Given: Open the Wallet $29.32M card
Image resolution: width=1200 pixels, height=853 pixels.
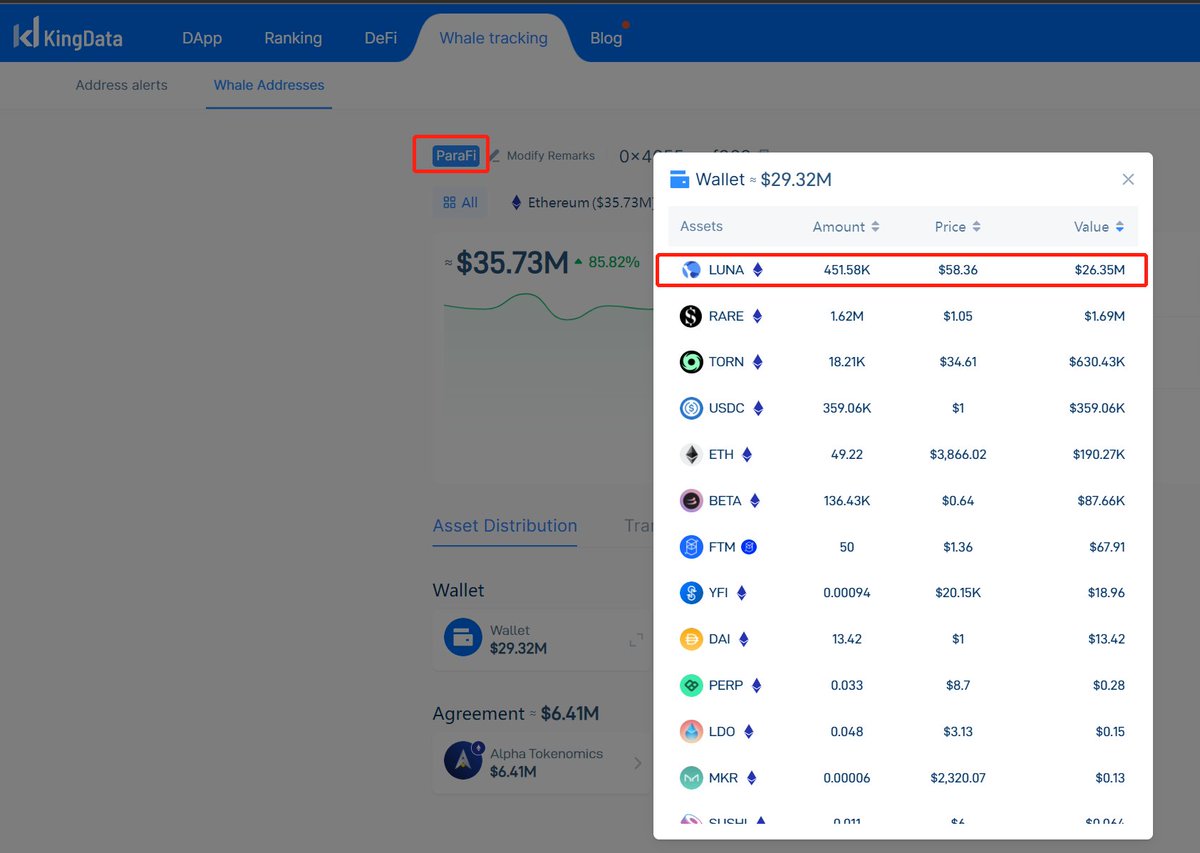Looking at the screenshot, I should [x=543, y=639].
